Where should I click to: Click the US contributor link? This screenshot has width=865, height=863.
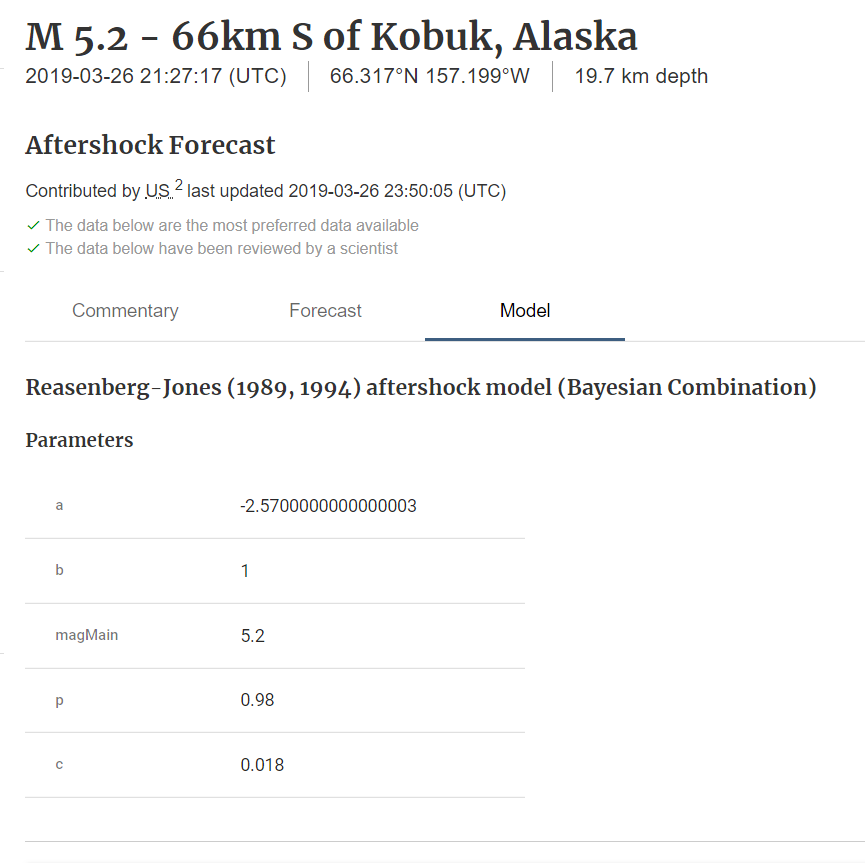[x=158, y=191]
